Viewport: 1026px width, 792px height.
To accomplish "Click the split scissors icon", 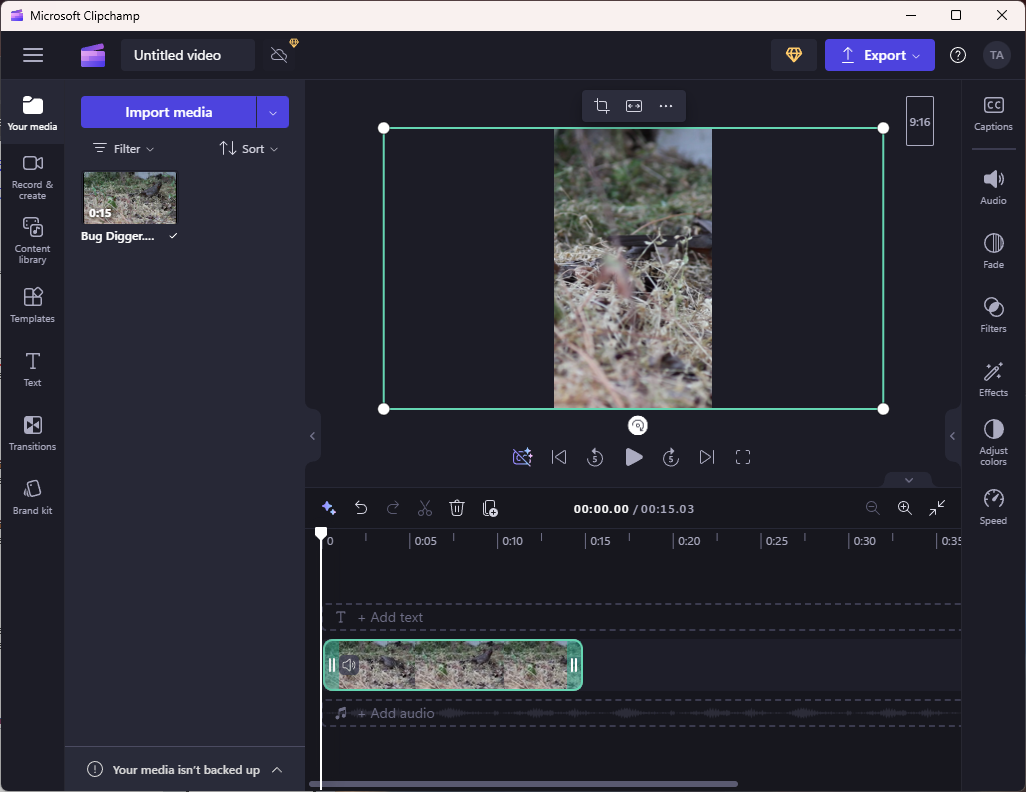I will (425, 508).
